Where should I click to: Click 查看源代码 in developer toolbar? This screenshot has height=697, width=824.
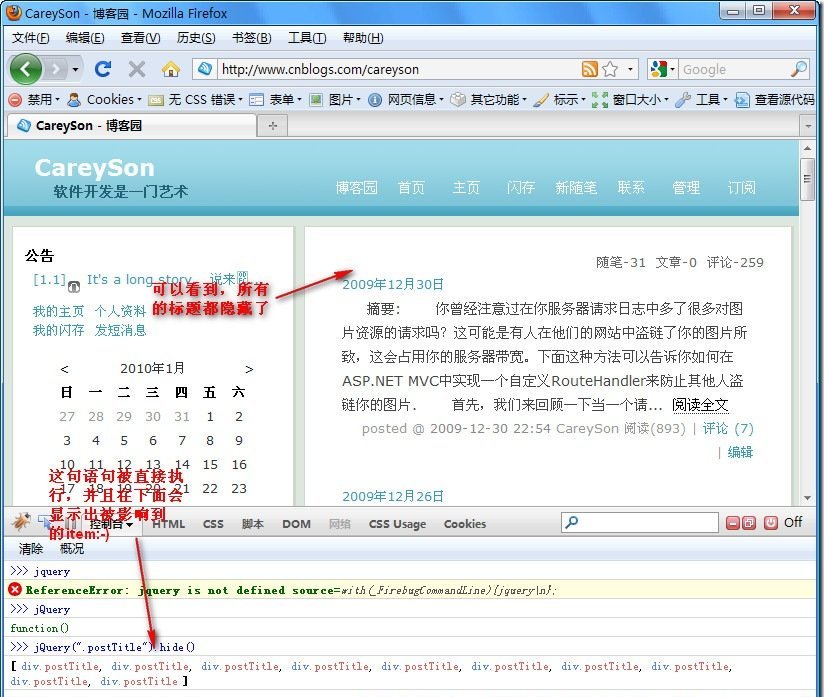click(775, 99)
